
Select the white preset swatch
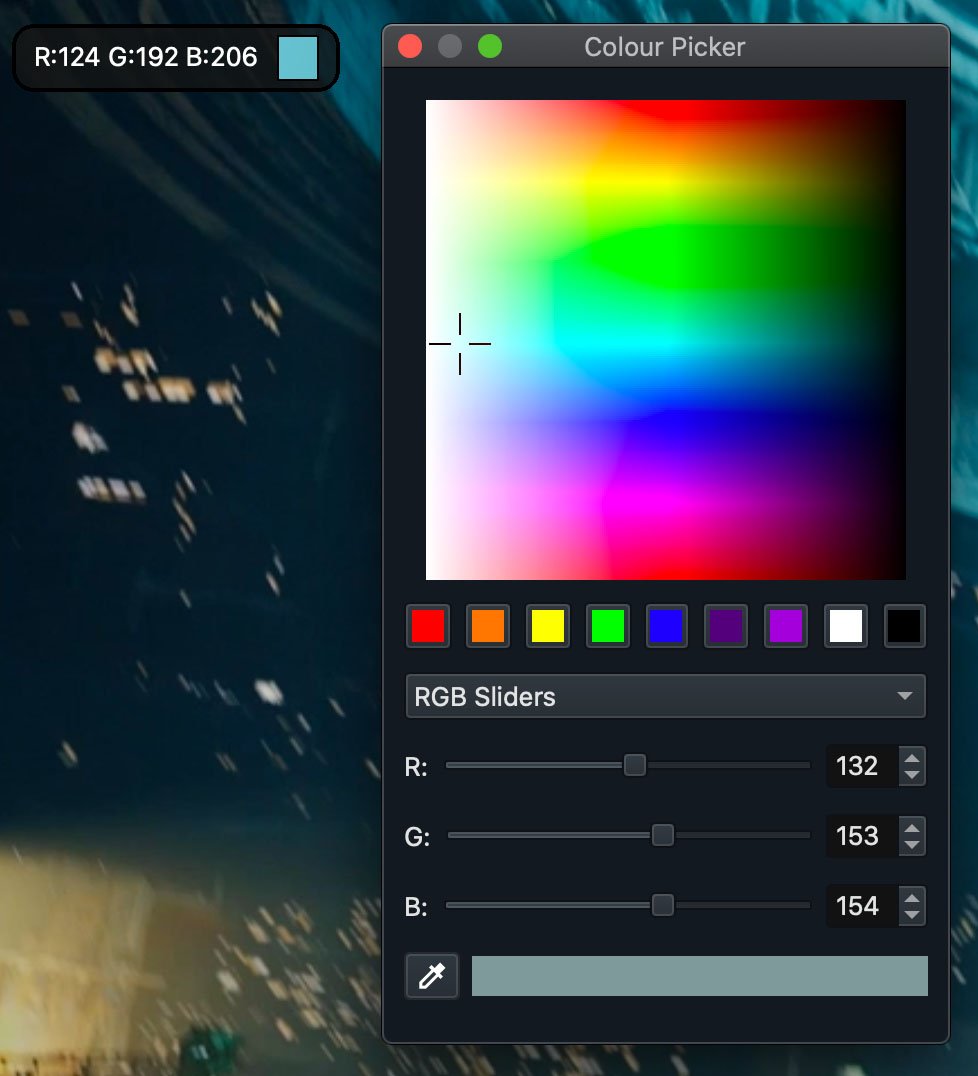[845, 626]
